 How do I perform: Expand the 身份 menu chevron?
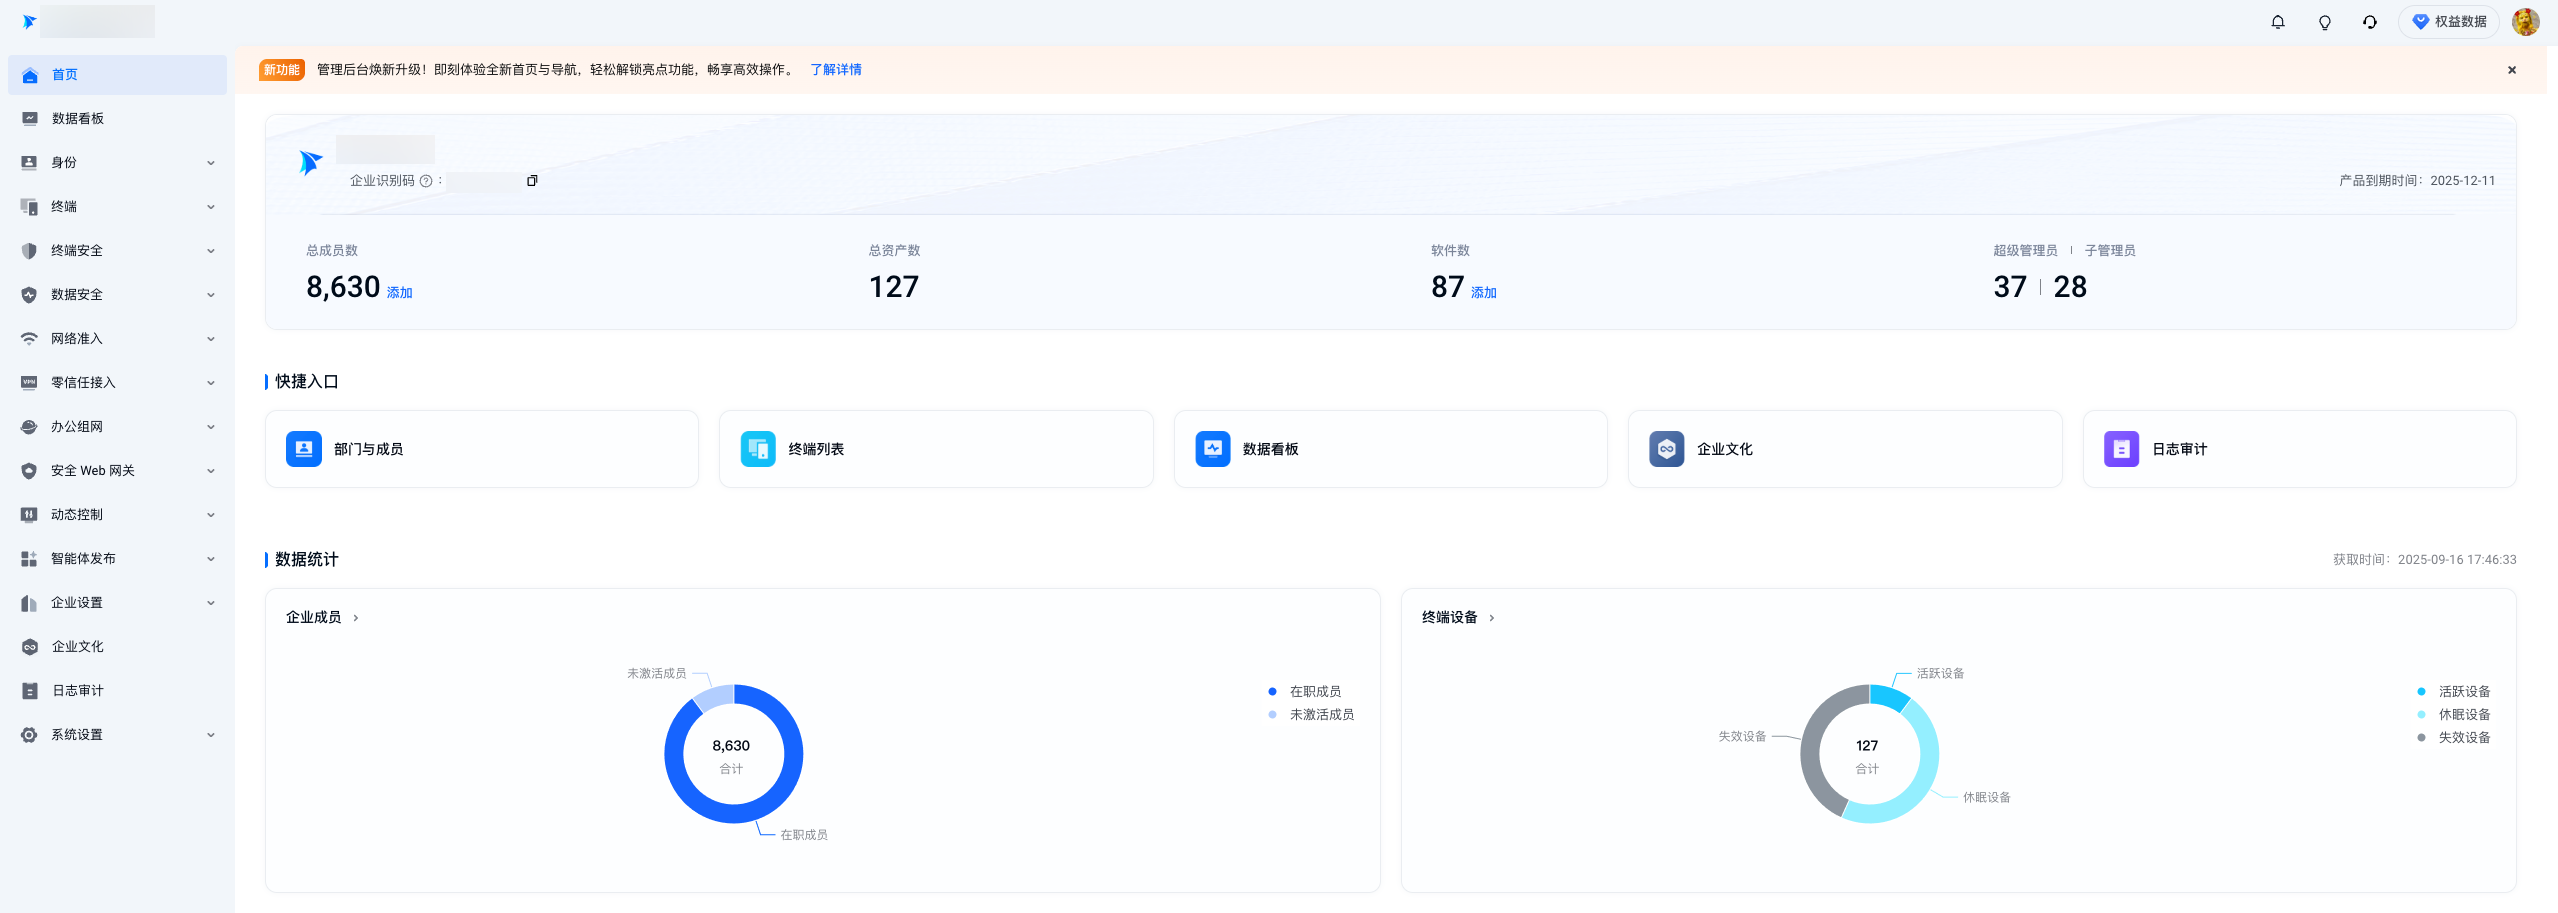coord(211,163)
